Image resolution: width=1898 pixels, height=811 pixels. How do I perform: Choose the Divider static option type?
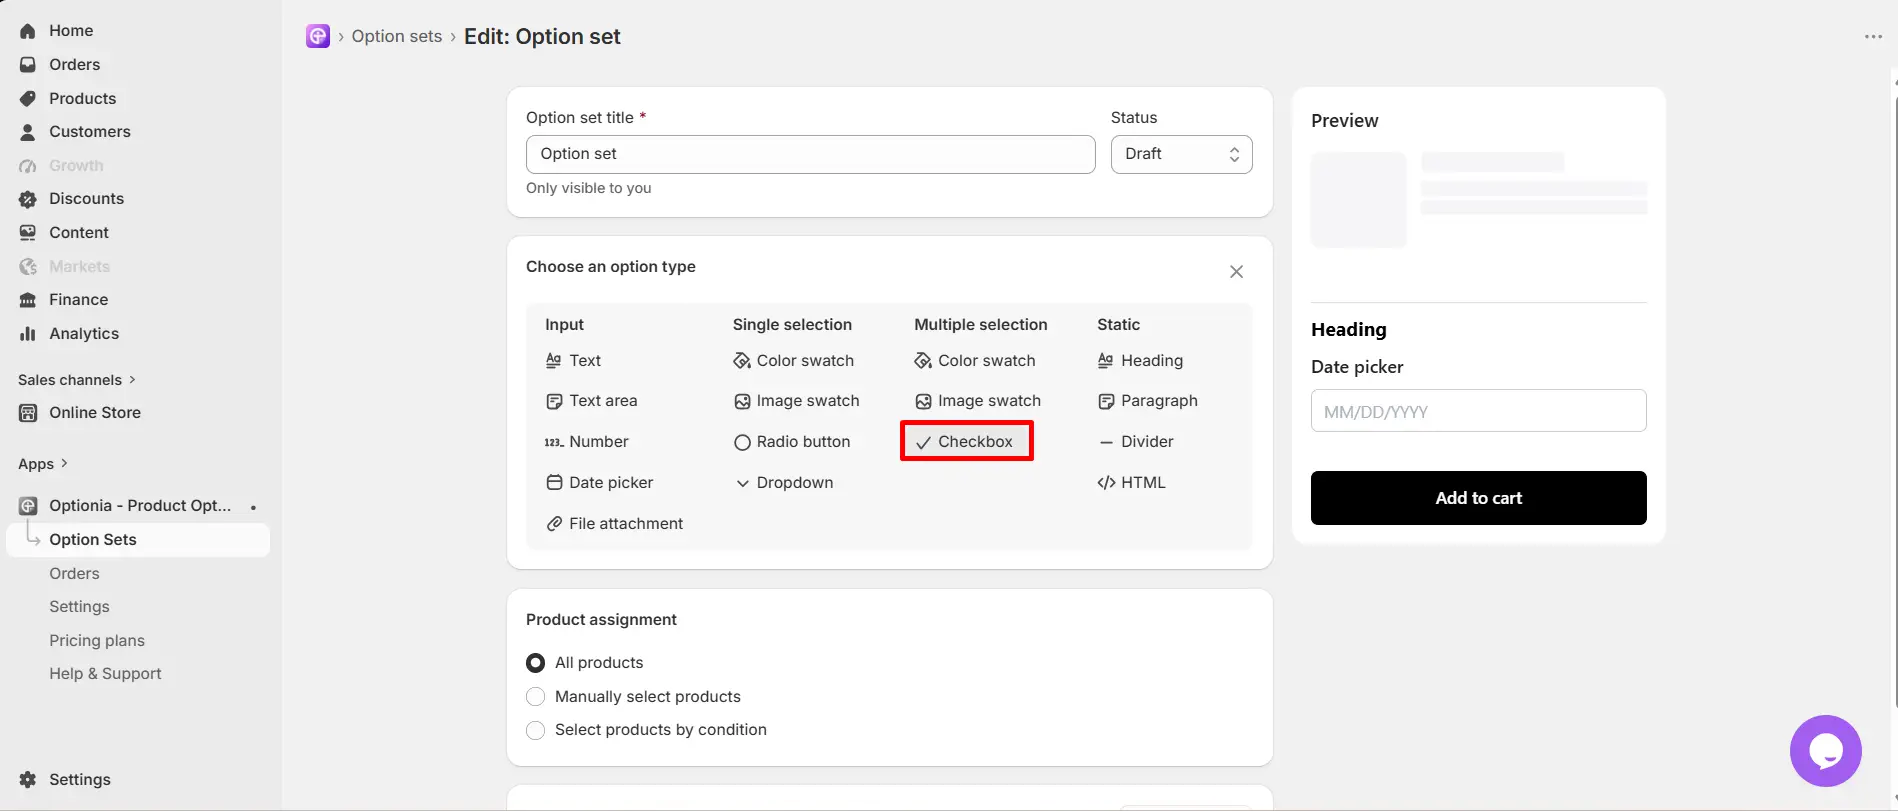point(1136,442)
